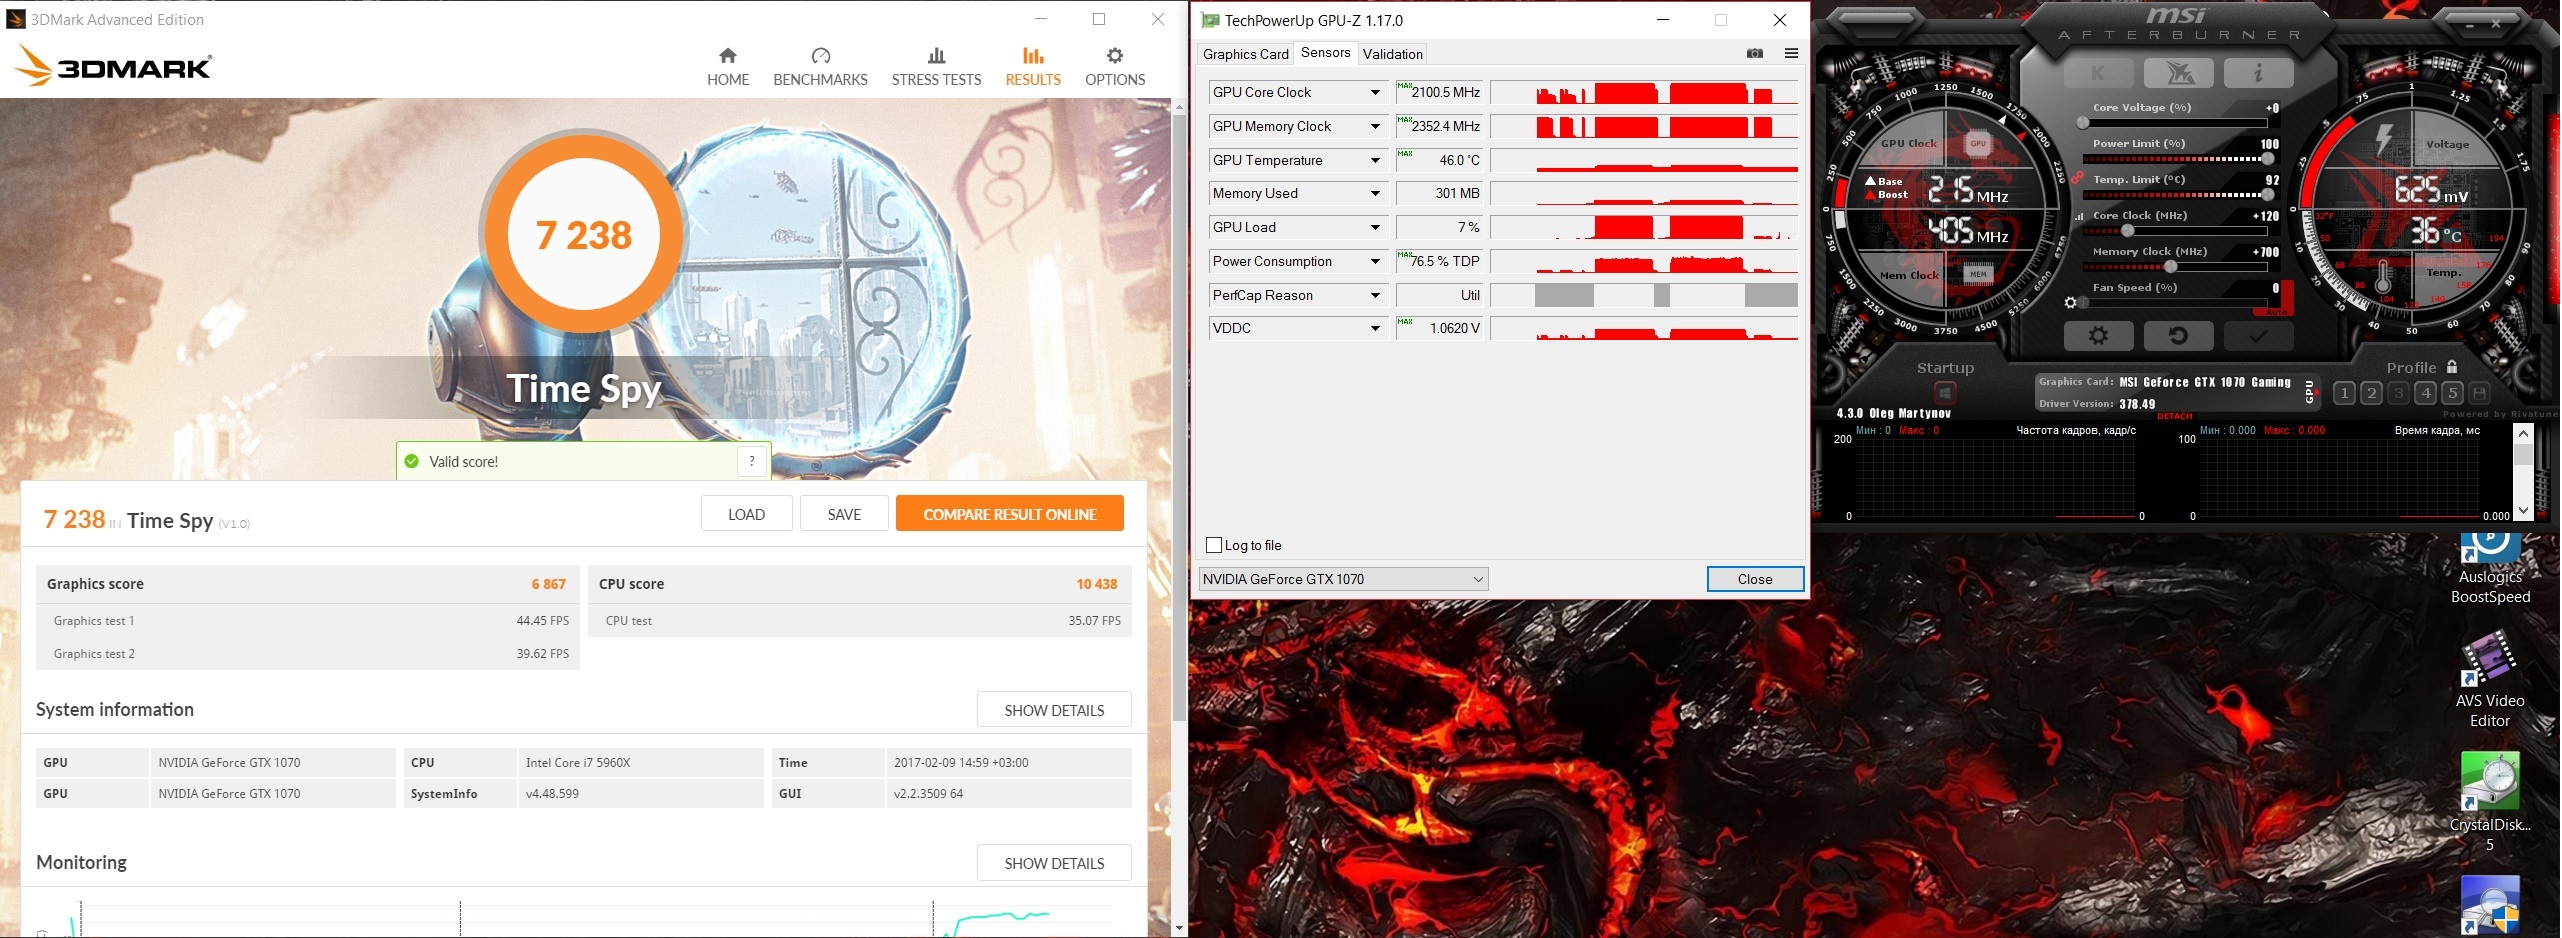Click the core clock curve bars icon
The image size is (2562, 938).
[x=2080, y=216]
